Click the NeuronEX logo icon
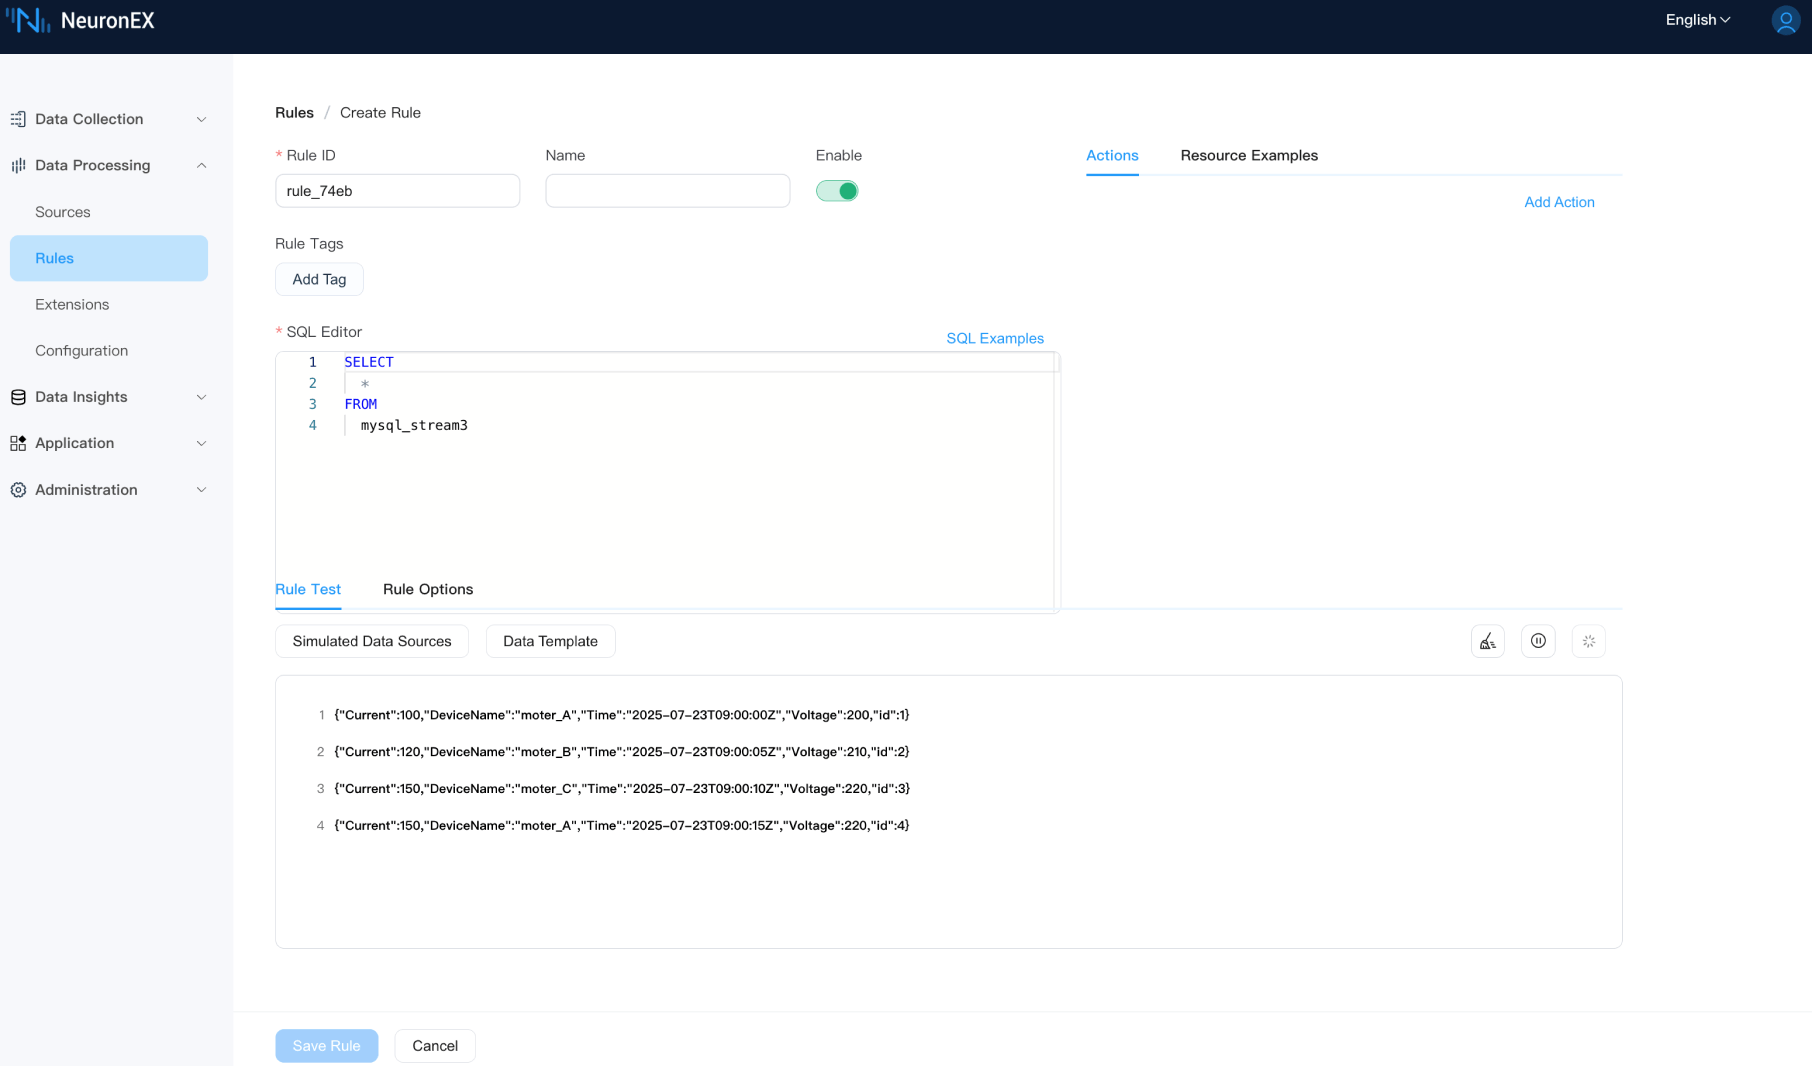 tap(28, 20)
